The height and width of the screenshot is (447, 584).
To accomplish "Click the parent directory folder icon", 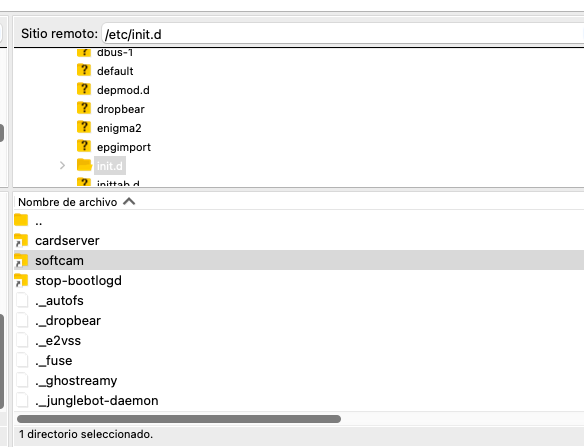I will pyautogui.click(x=21, y=220).
